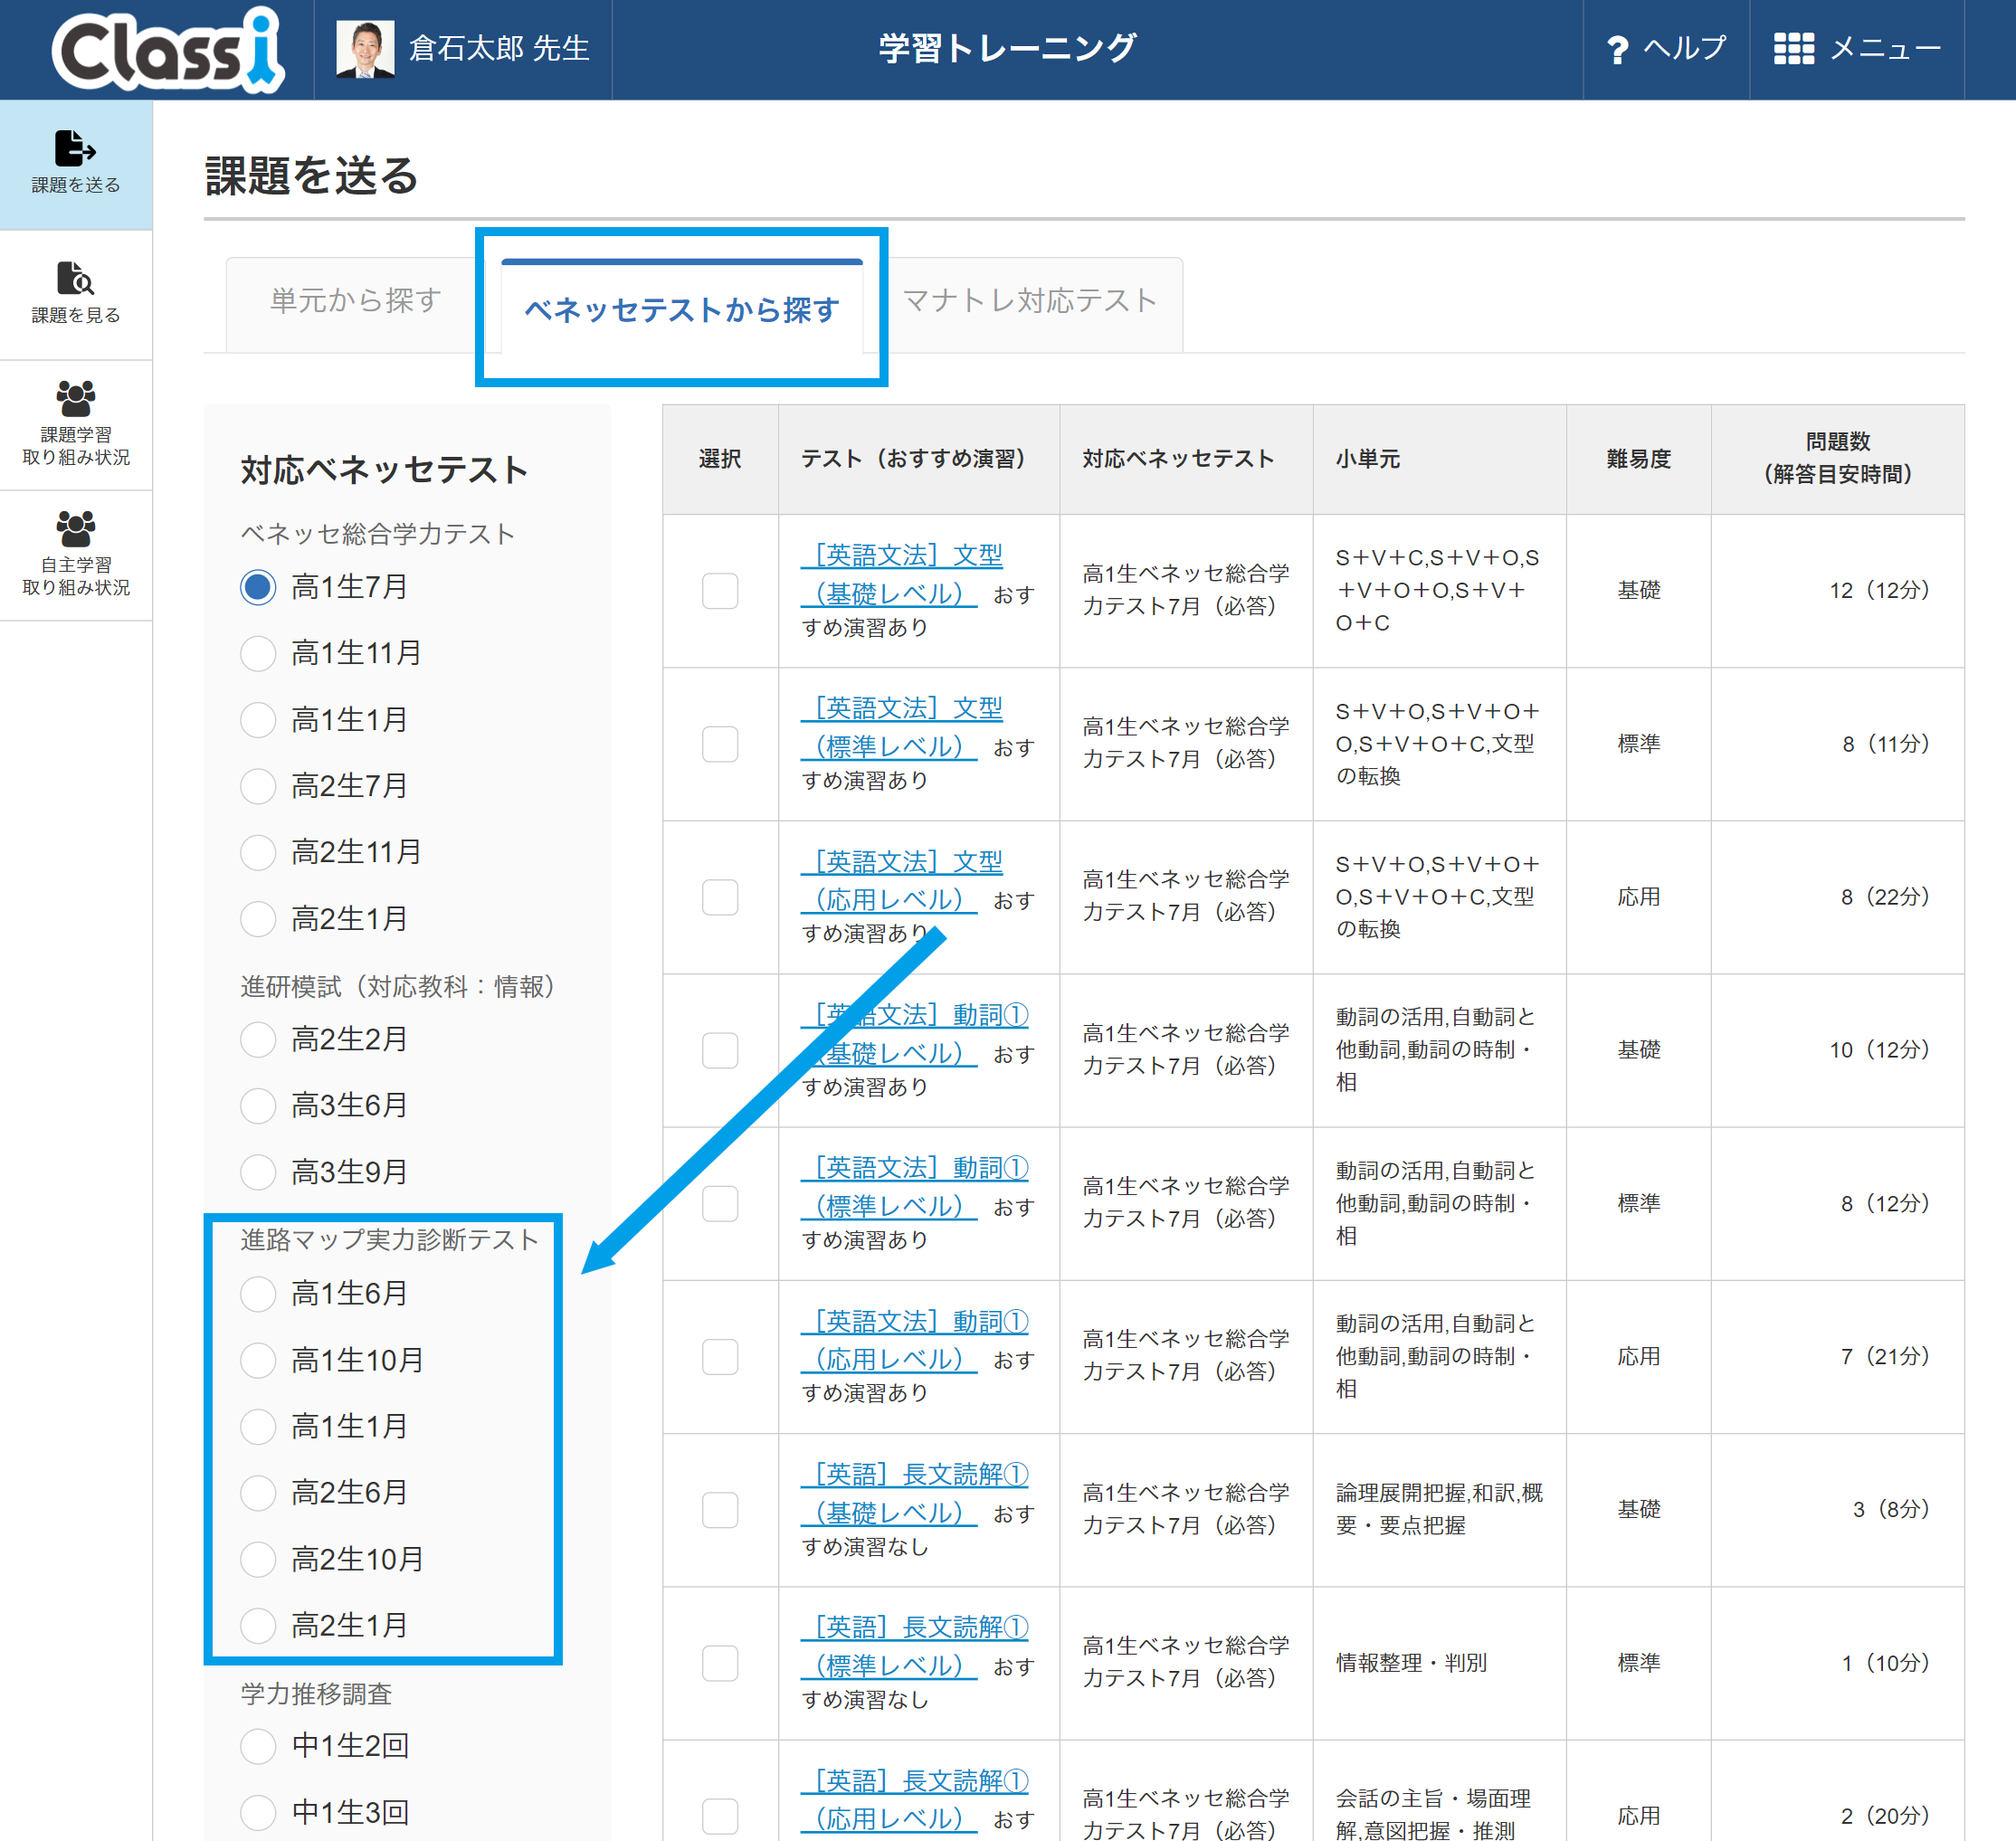Screen dimensions: 2016x1841
Task: Click the 難易度 column header
Action: point(1638,459)
